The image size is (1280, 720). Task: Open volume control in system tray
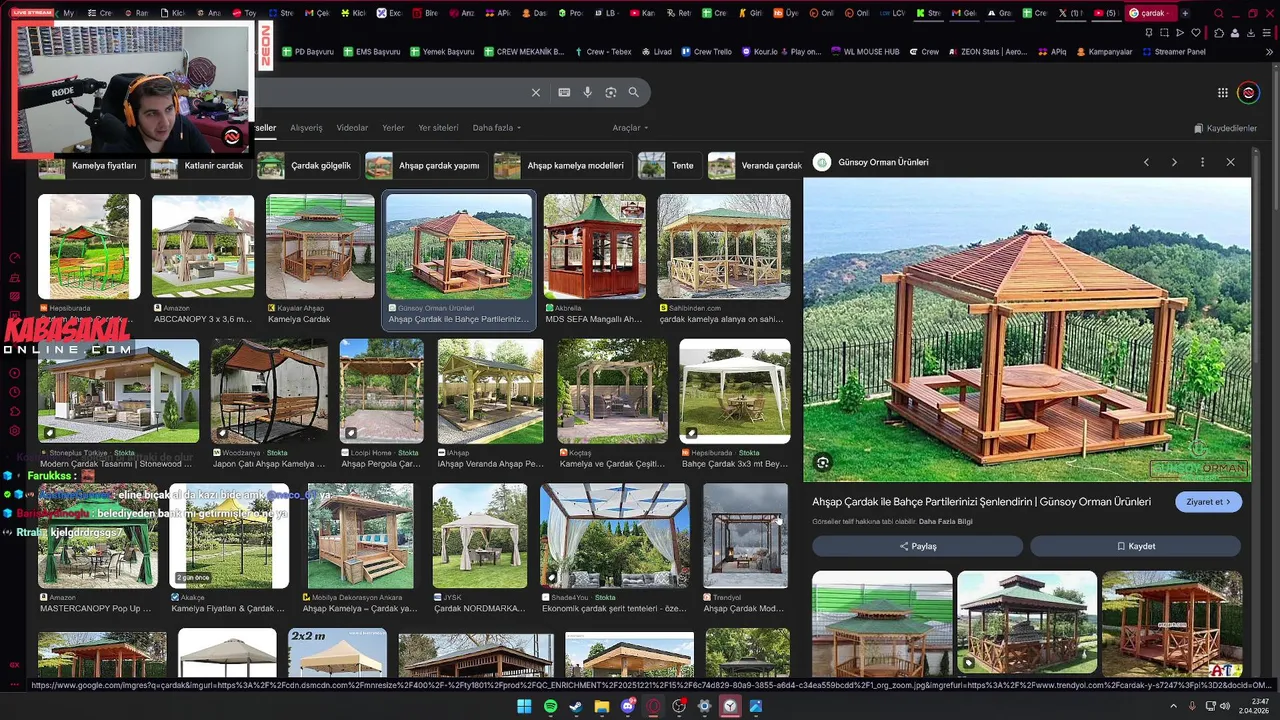1226,706
